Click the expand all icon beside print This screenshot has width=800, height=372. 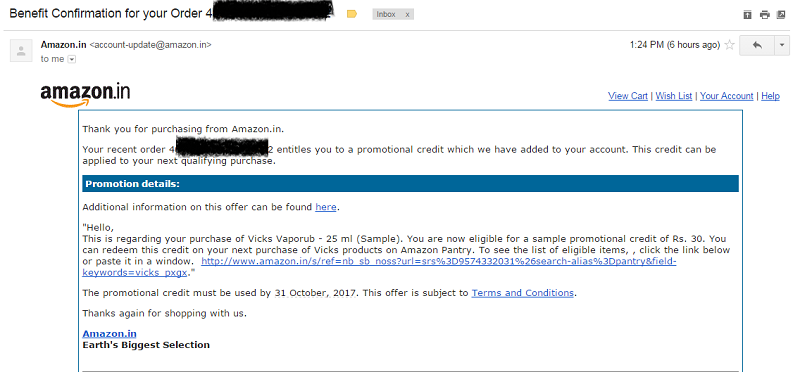(747, 15)
